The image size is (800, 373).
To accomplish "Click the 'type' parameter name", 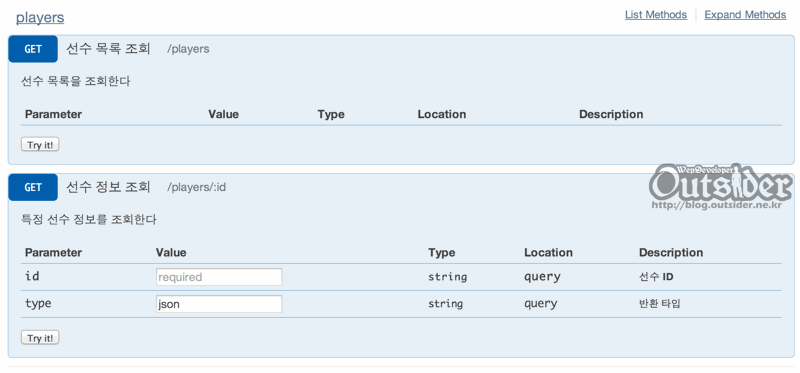I will [38, 304].
